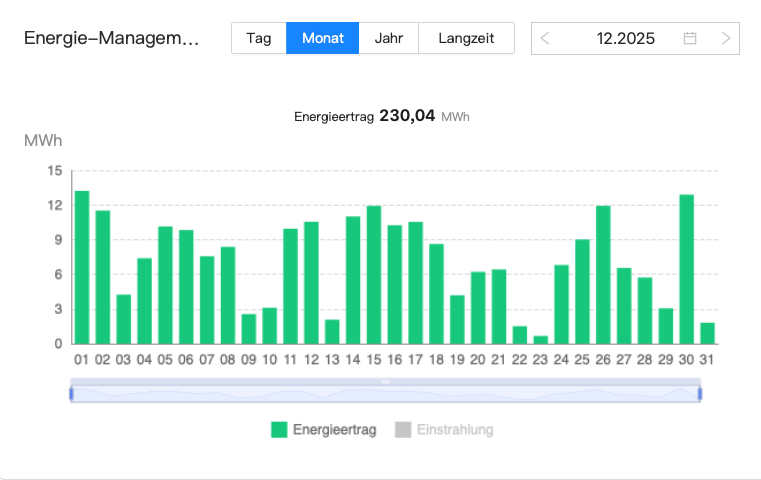
Task: Open the Langzeit view tab
Action: pyautogui.click(x=466, y=39)
